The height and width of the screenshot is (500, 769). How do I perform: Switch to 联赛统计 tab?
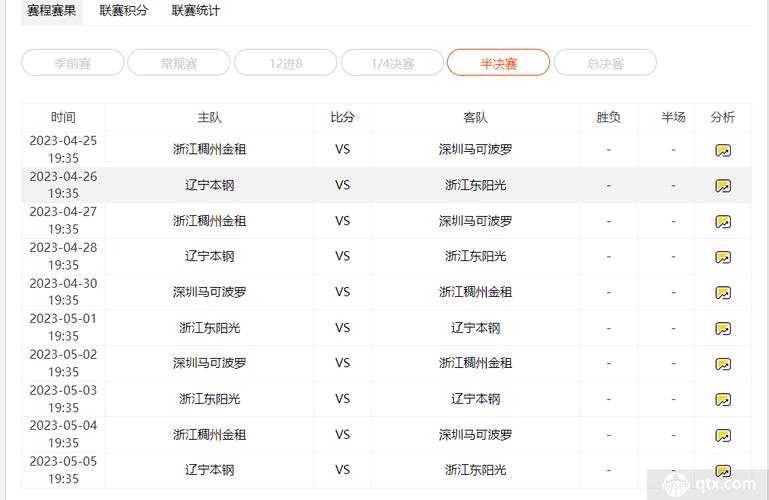pos(196,11)
